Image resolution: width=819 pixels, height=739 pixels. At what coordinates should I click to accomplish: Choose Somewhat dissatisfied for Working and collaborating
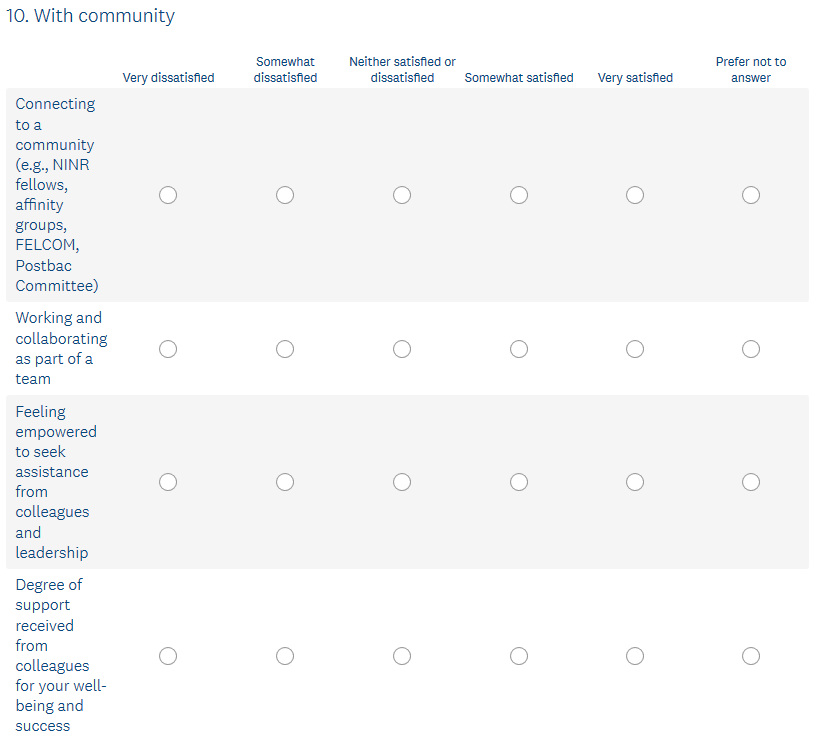click(285, 349)
